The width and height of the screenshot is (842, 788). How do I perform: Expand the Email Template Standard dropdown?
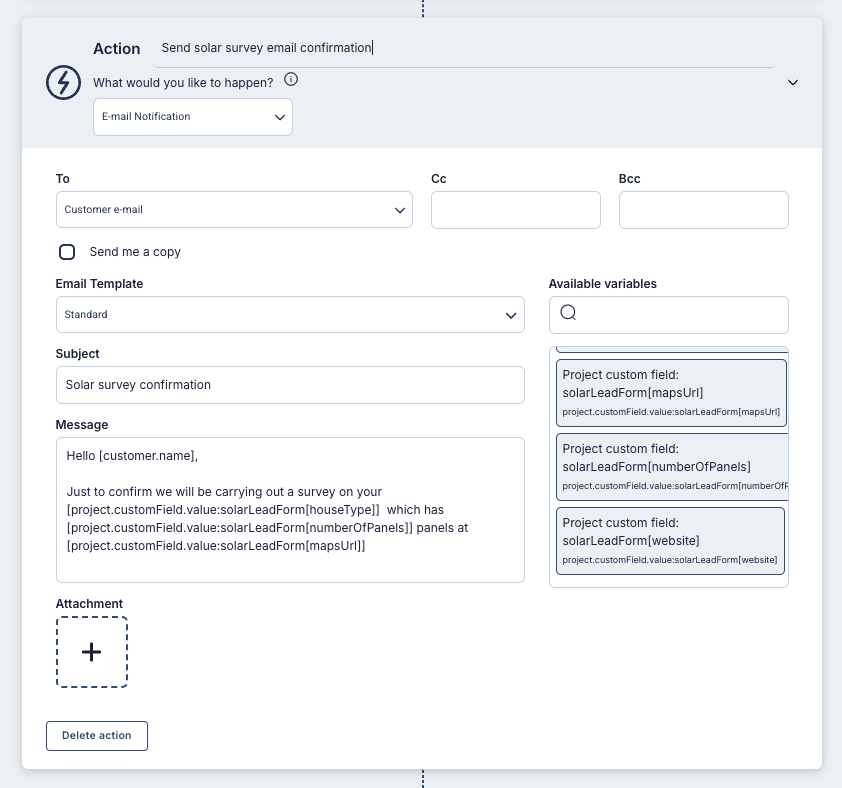click(290, 314)
